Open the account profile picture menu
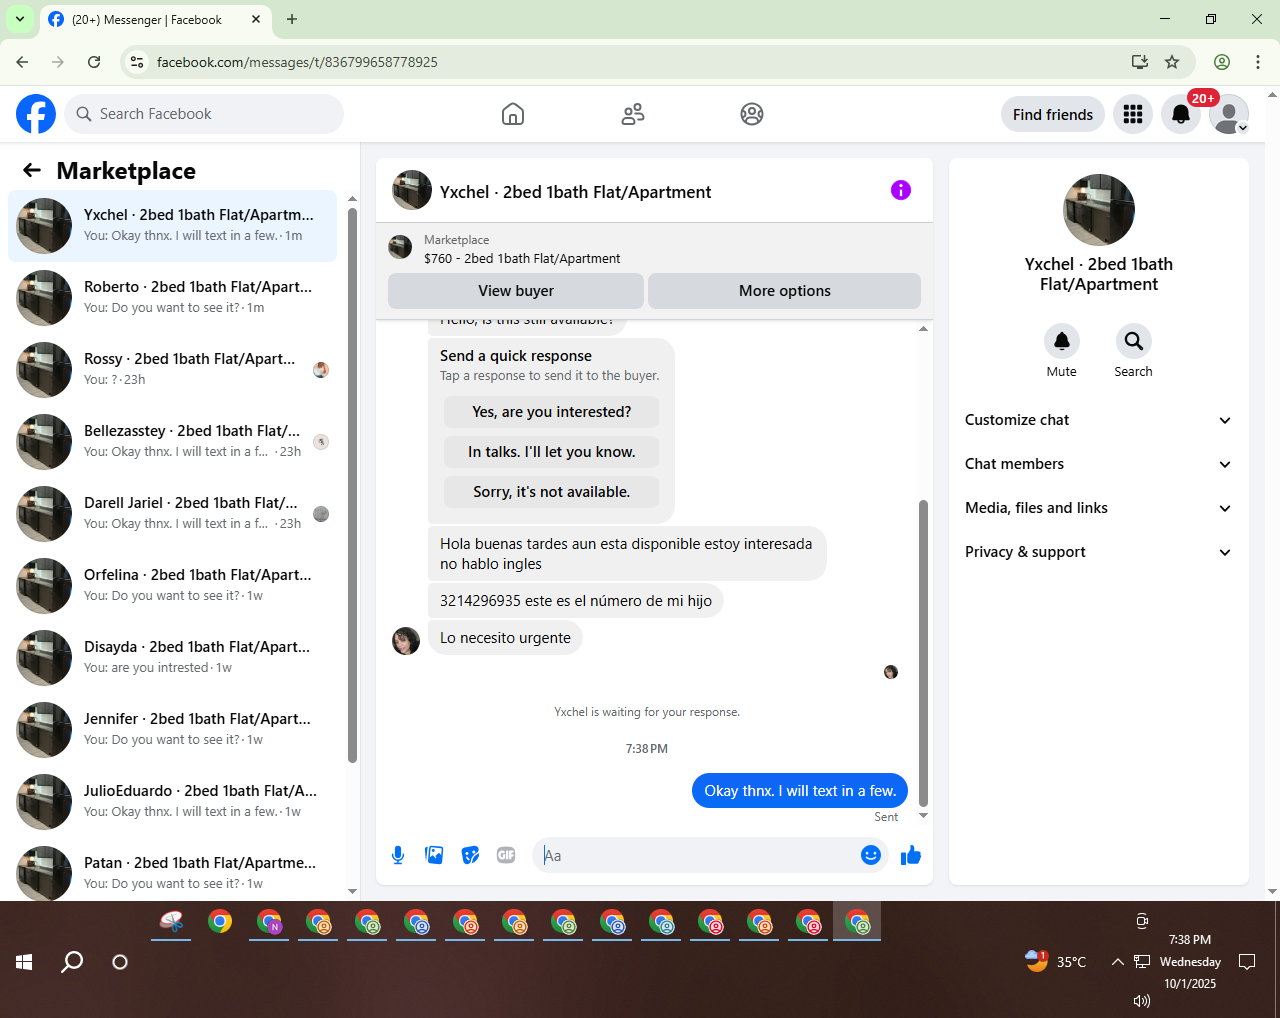The image size is (1280, 1018). coord(1229,114)
